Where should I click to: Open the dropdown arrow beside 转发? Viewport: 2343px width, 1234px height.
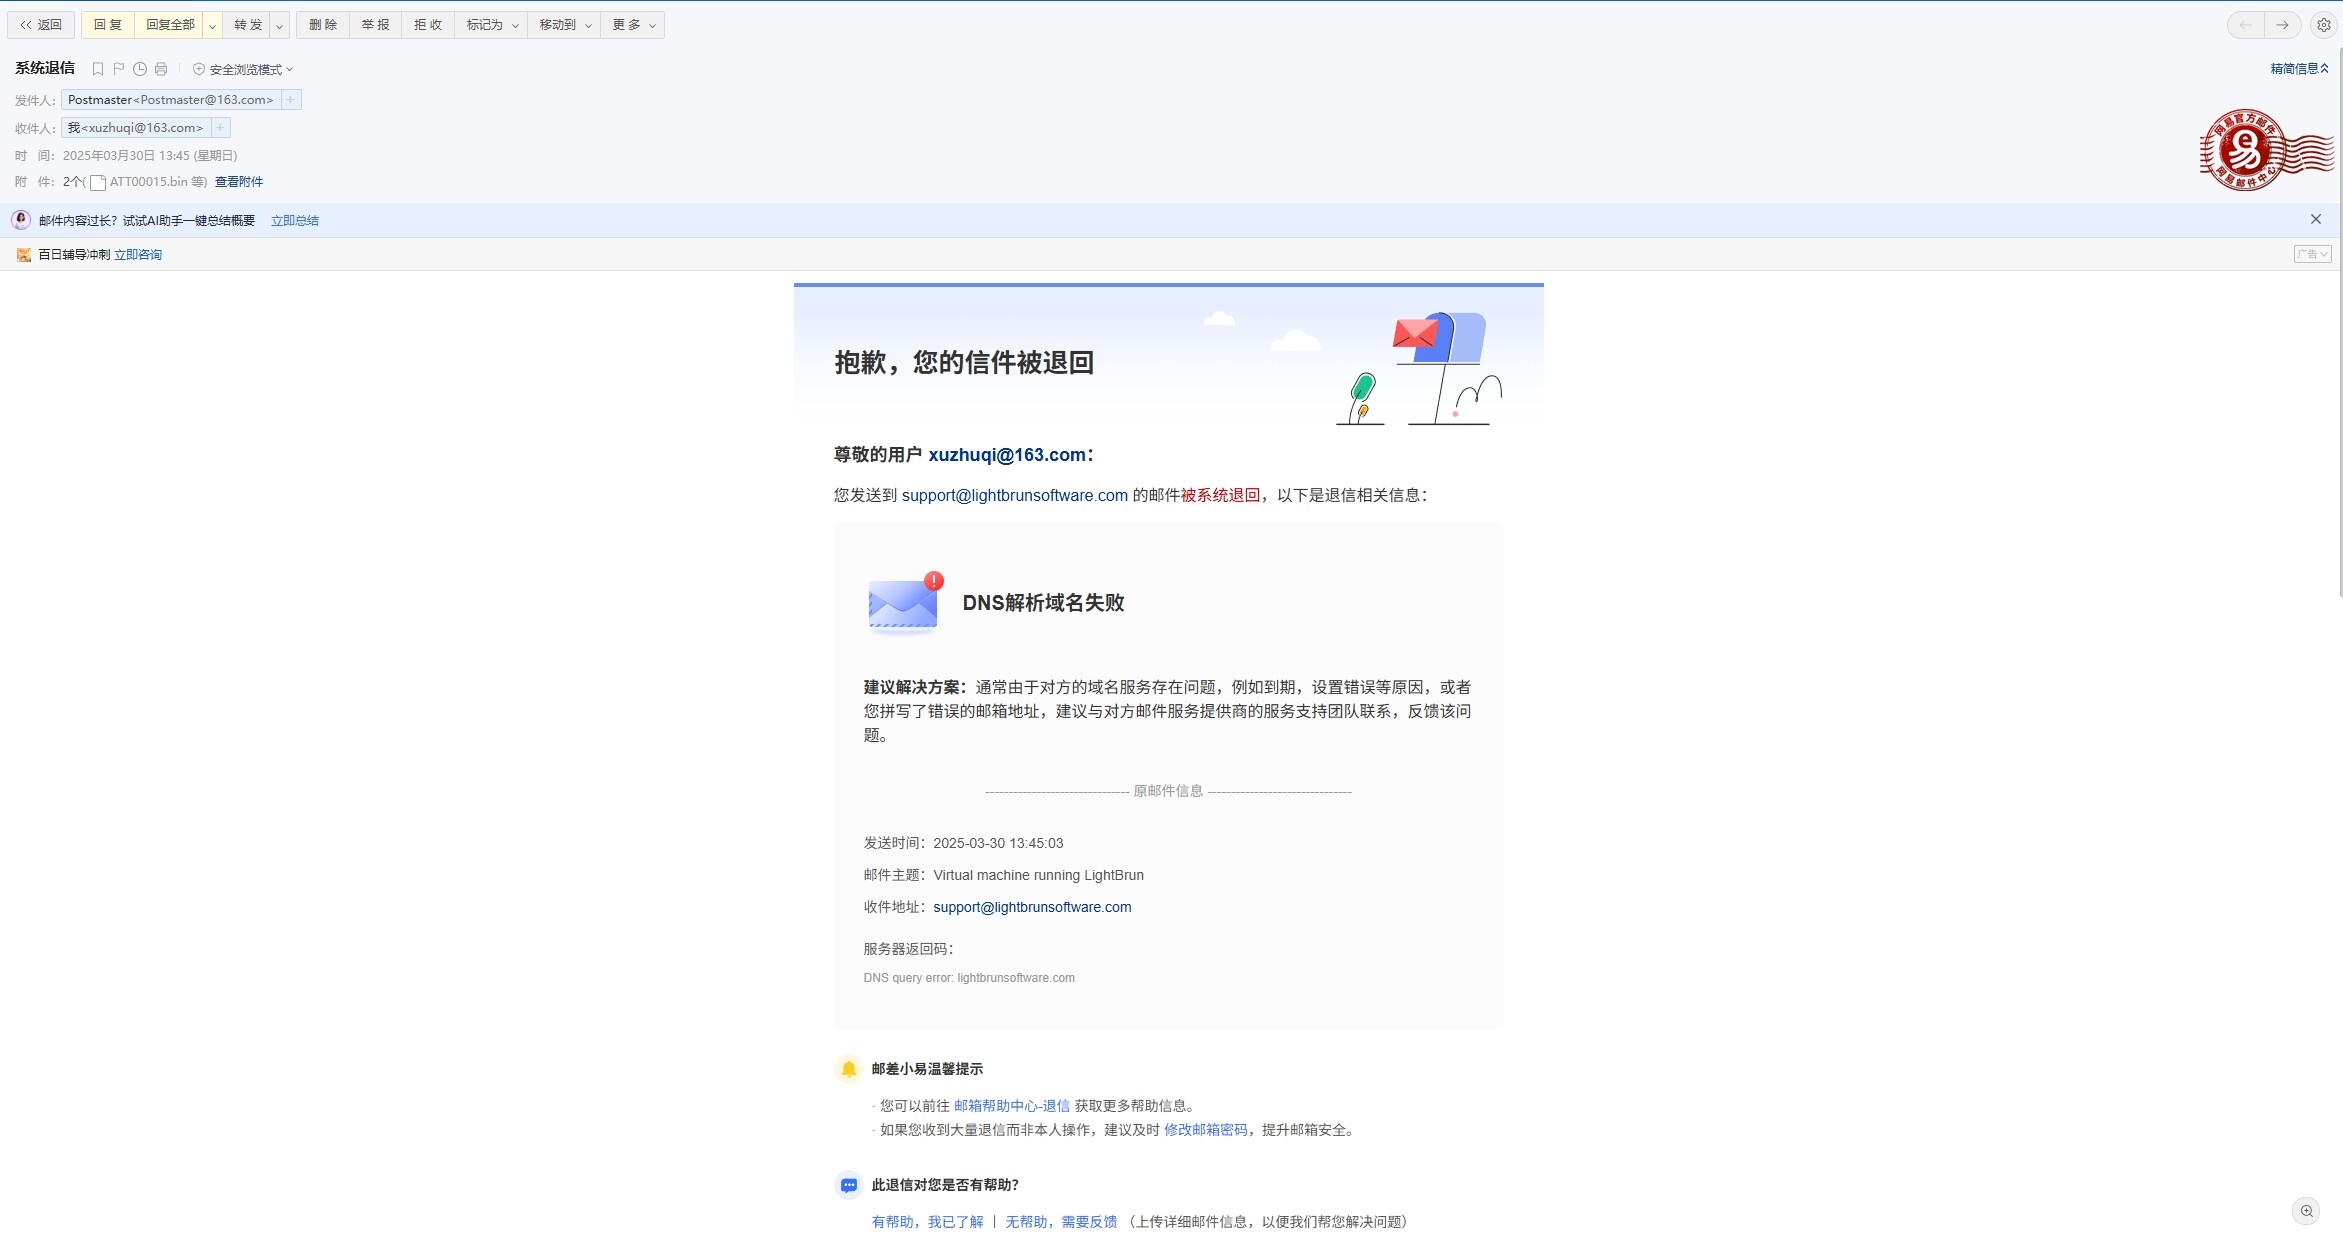pyautogui.click(x=280, y=25)
